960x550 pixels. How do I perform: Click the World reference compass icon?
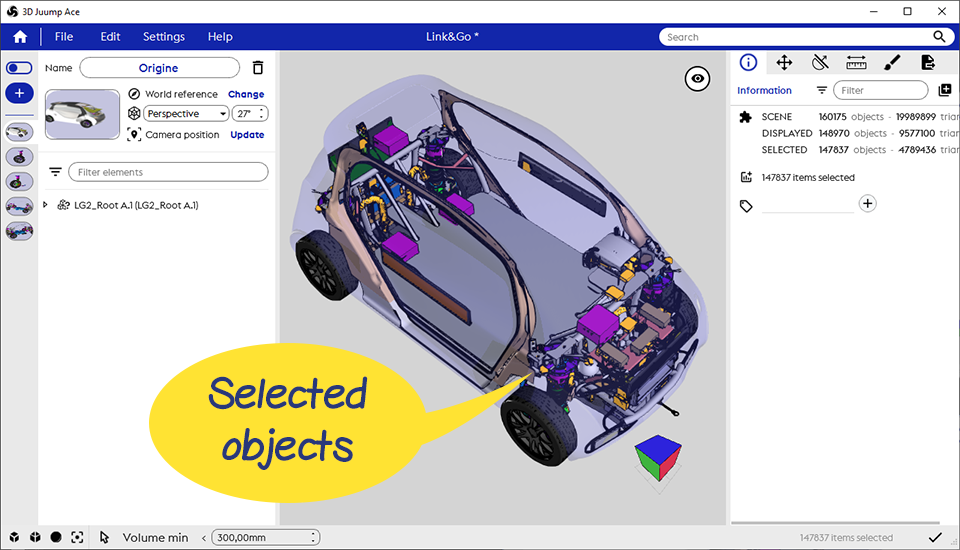[x=134, y=94]
